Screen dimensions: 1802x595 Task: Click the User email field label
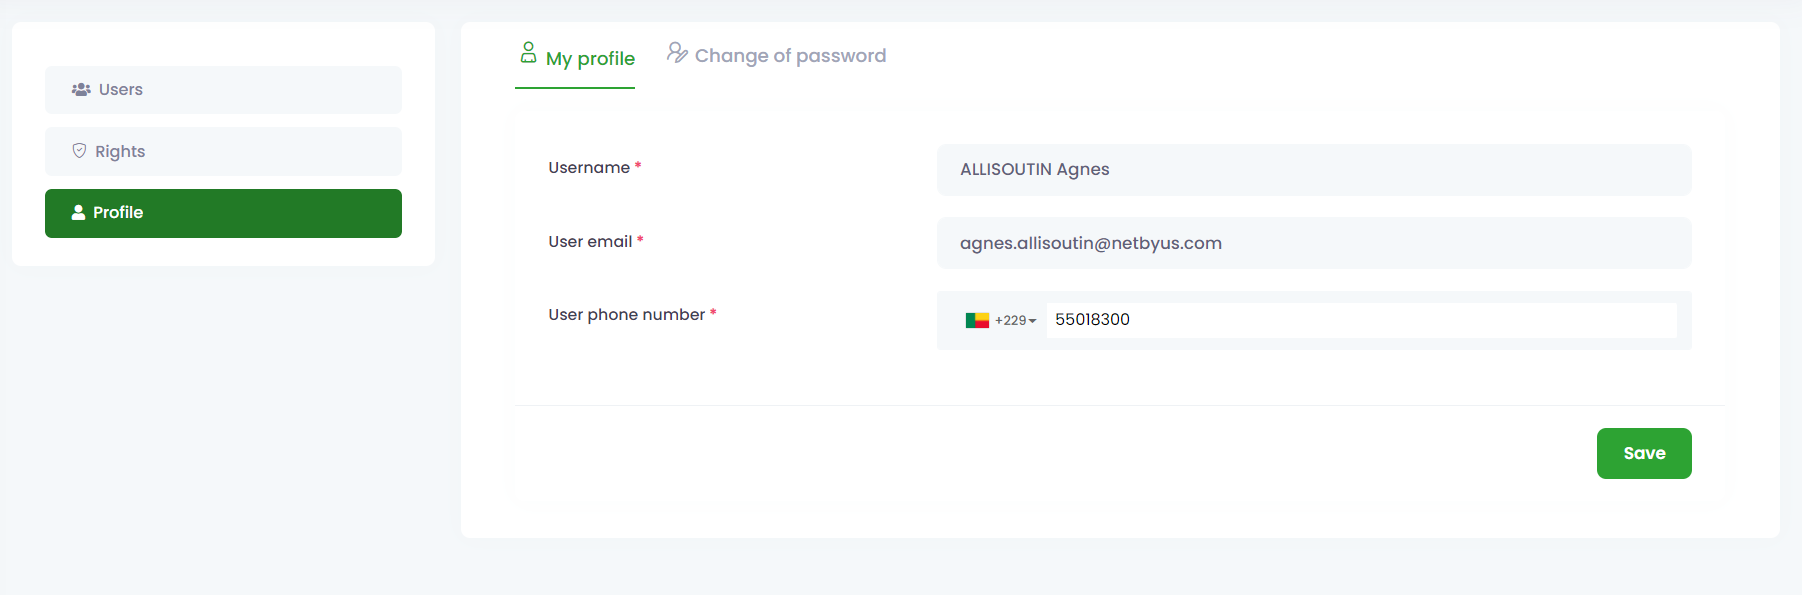[590, 242]
